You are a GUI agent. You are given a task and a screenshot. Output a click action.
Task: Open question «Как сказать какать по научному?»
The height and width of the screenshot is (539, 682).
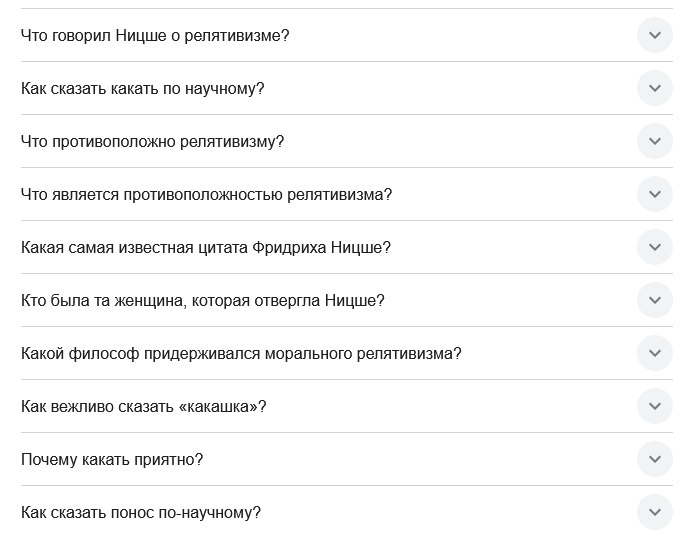tap(142, 88)
